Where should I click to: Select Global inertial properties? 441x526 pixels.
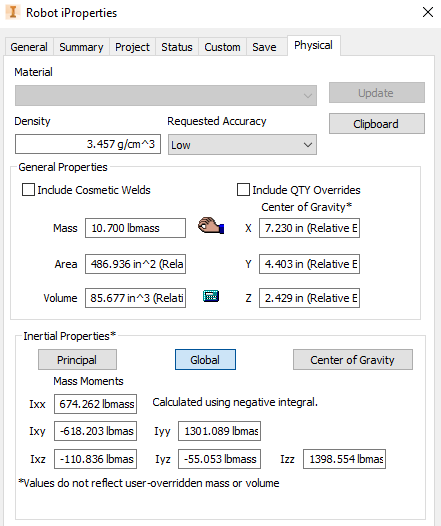pos(205,360)
